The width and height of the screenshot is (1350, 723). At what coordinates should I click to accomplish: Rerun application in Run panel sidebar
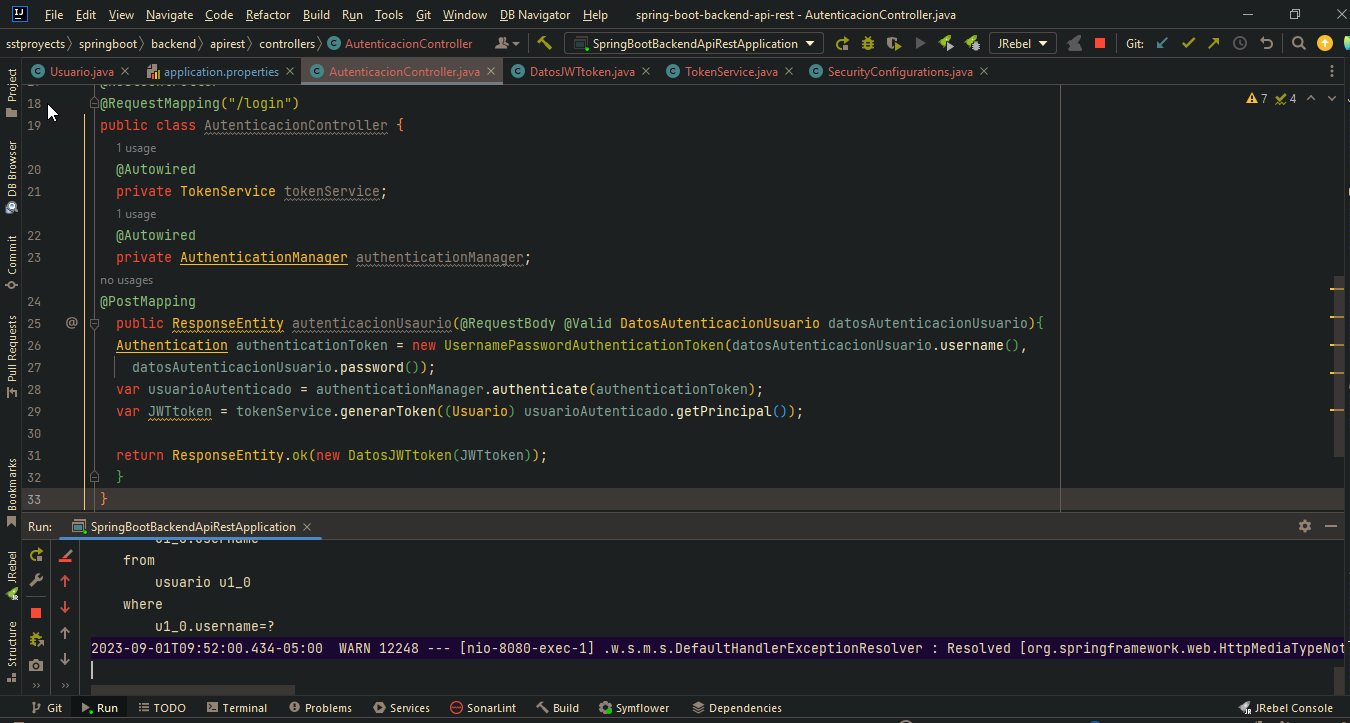pyautogui.click(x=36, y=555)
